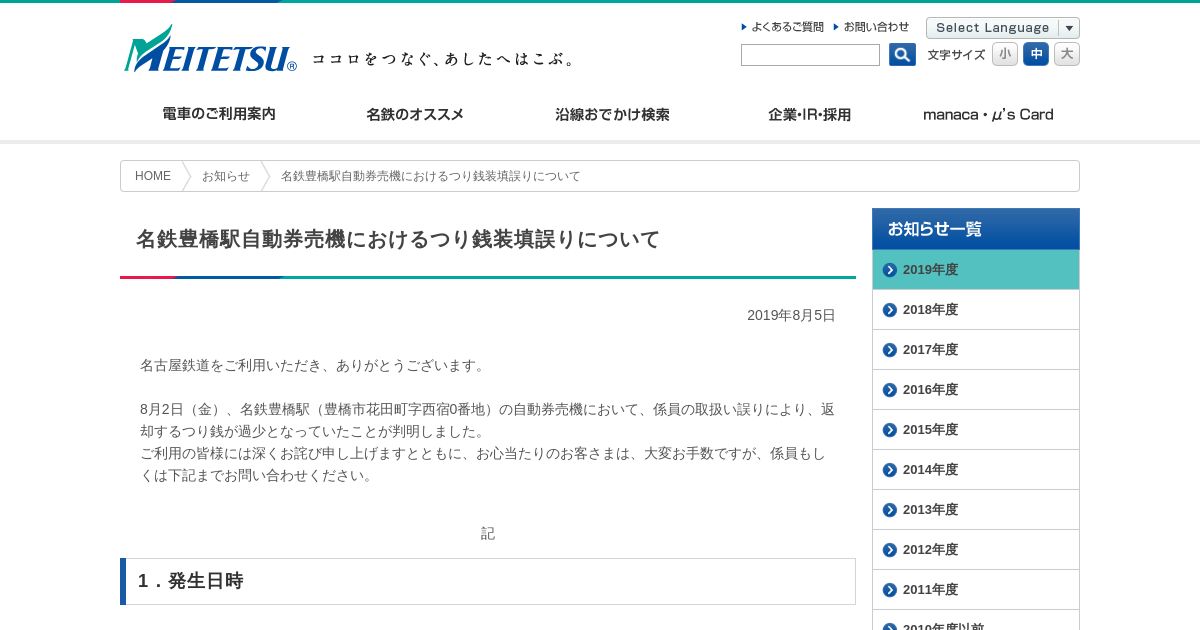Image resolution: width=1200 pixels, height=630 pixels.
Task: Click the お知らせ一覧 sidebar header
Action: [x=976, y=229]
